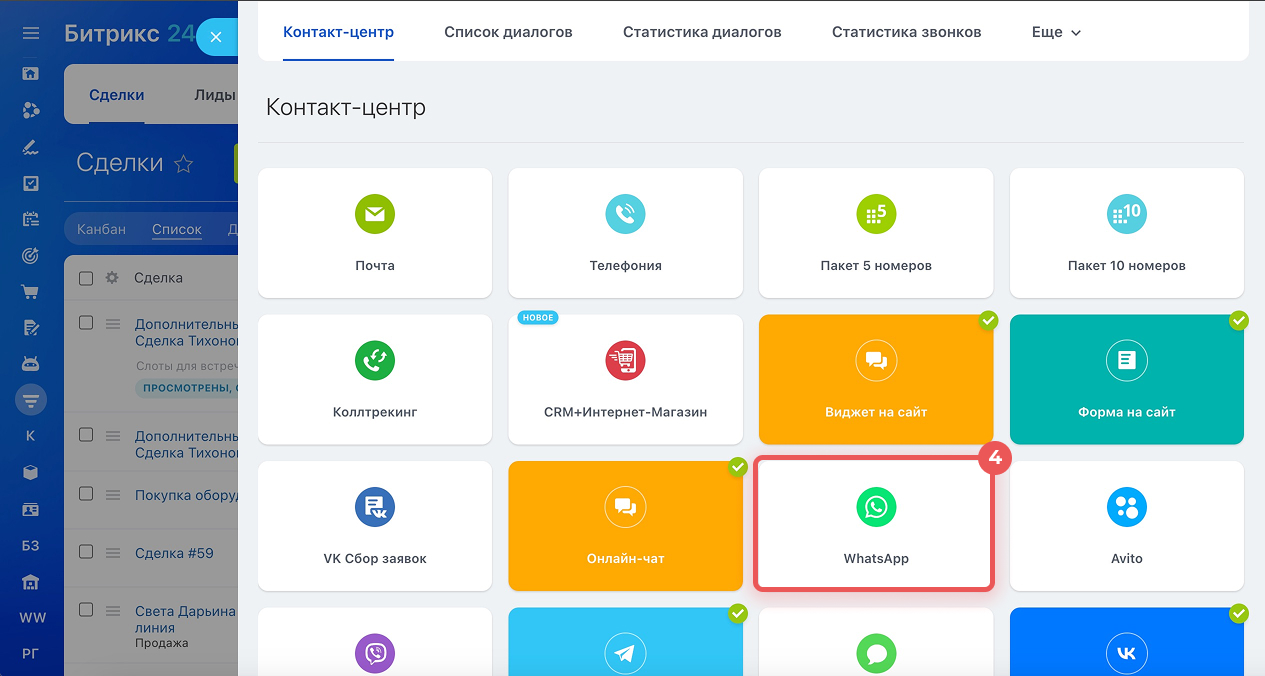The image size is (1265, 676).
Task: Open the Avito channel card
Action: [x=1127, y=526]
